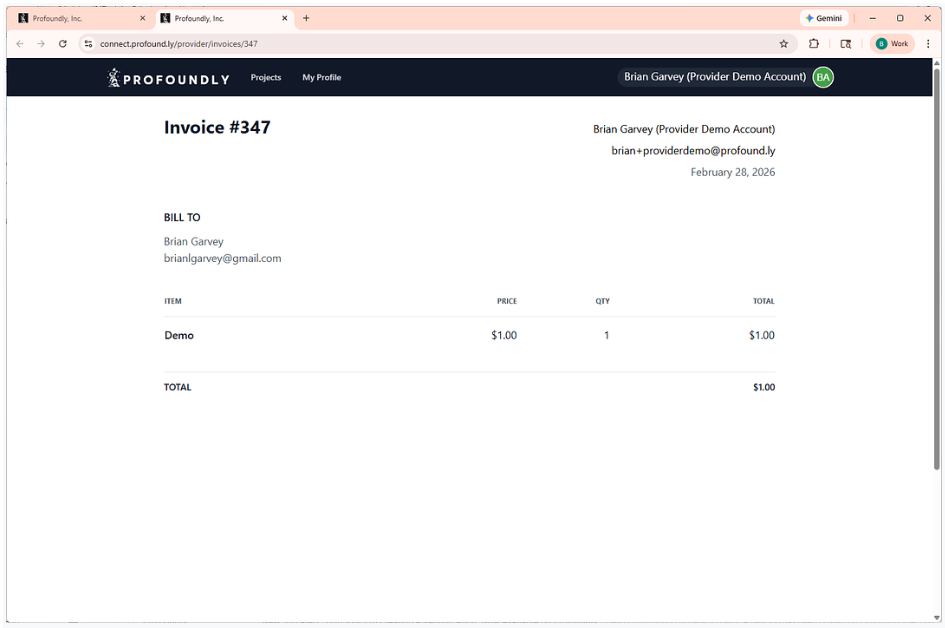The height and width of the screenshot is (628, 945).
Task: Open the Chrome extensions puzzle icon
Action: [x=813, y=44]
